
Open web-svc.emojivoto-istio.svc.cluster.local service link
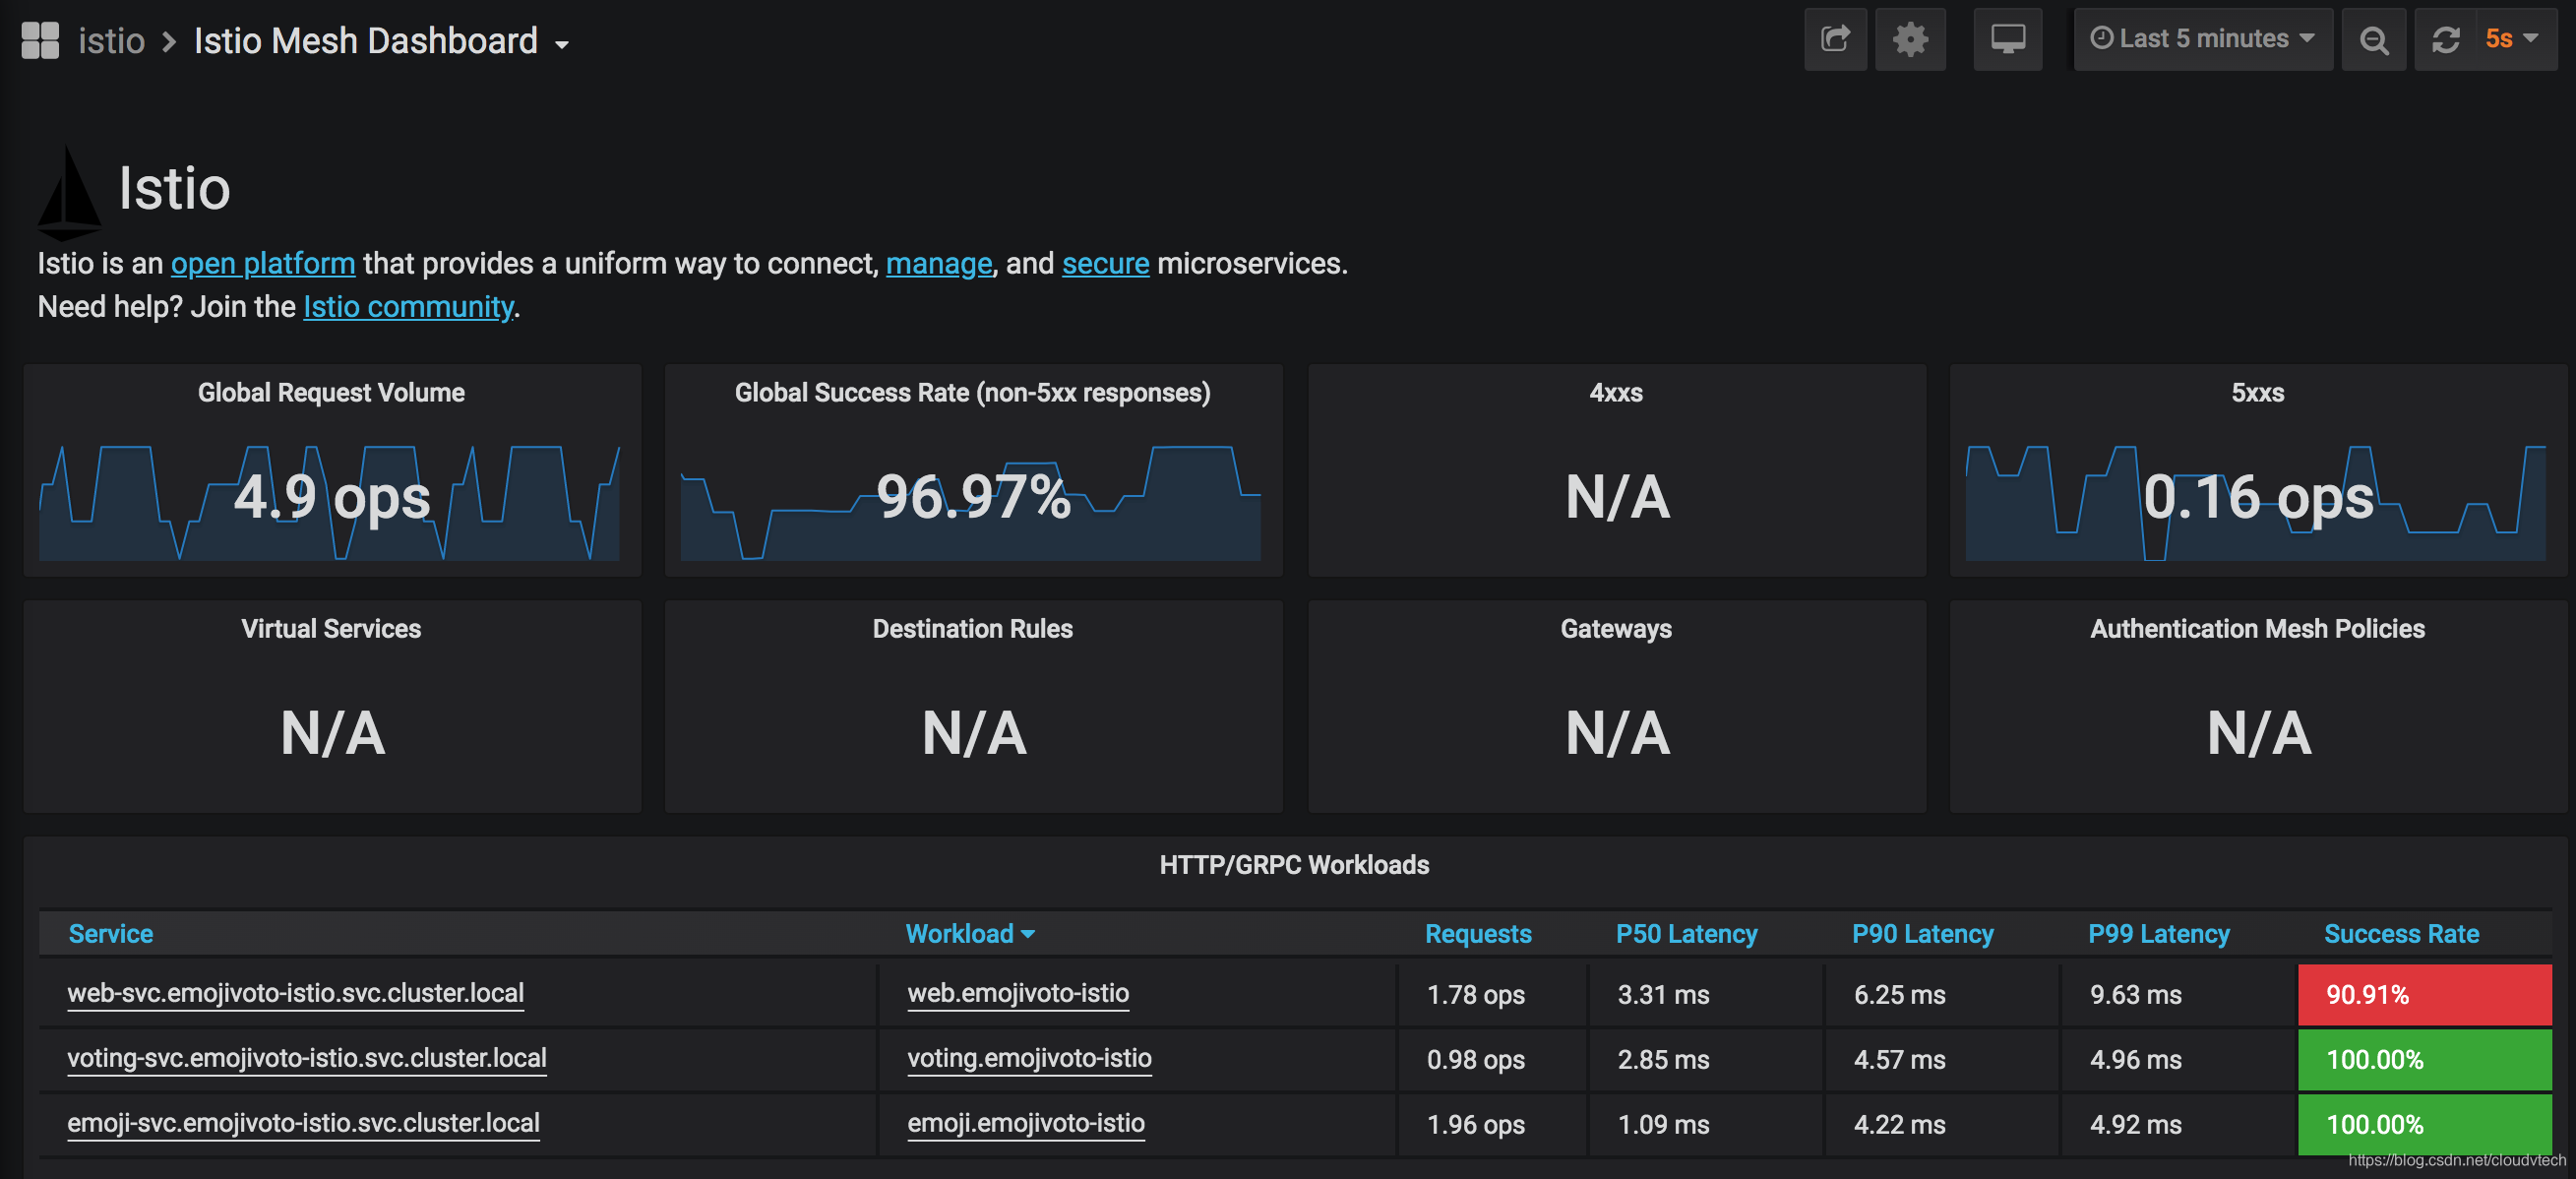coord(295,993)
